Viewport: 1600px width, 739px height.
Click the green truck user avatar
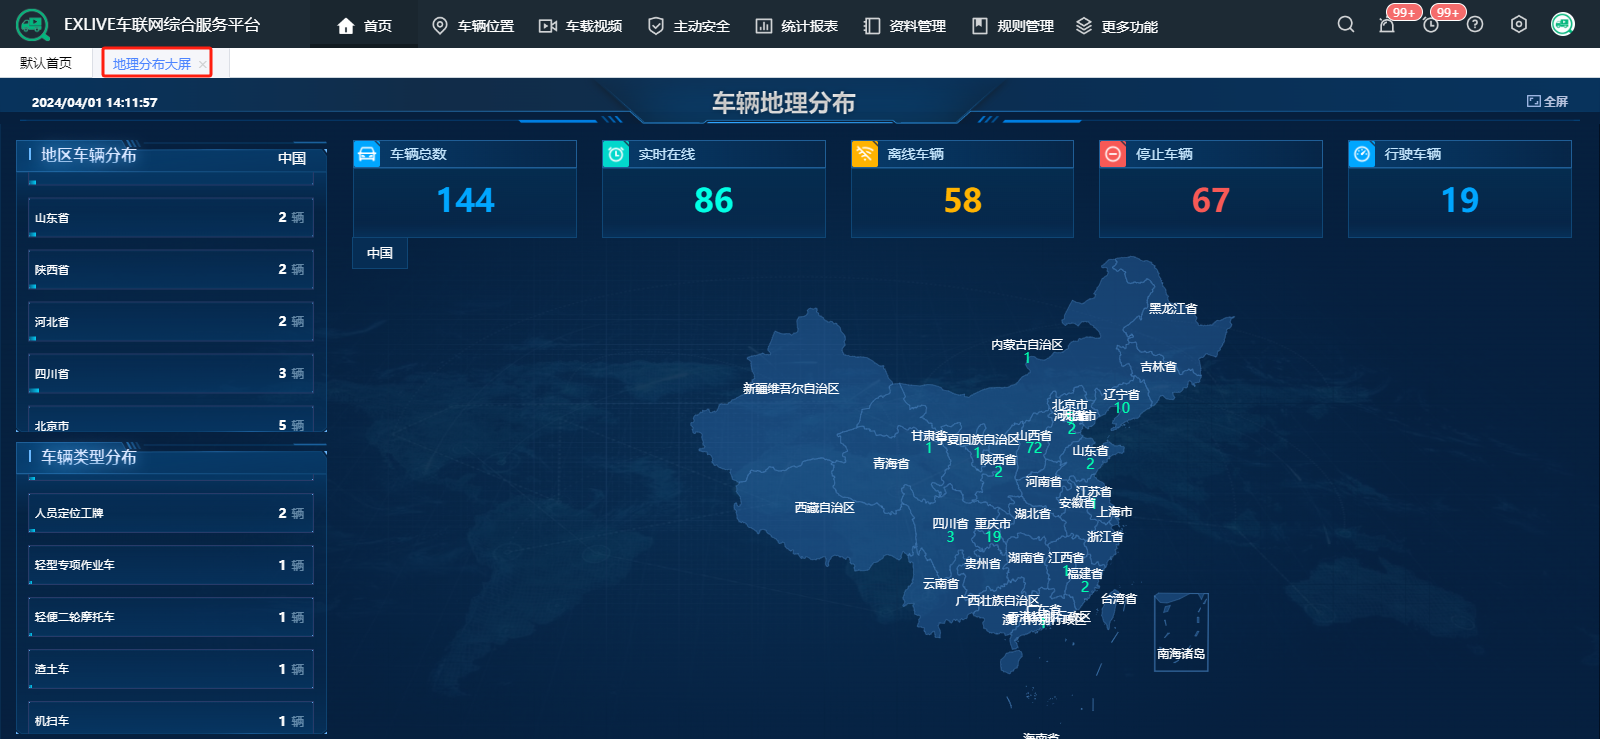1562,25
